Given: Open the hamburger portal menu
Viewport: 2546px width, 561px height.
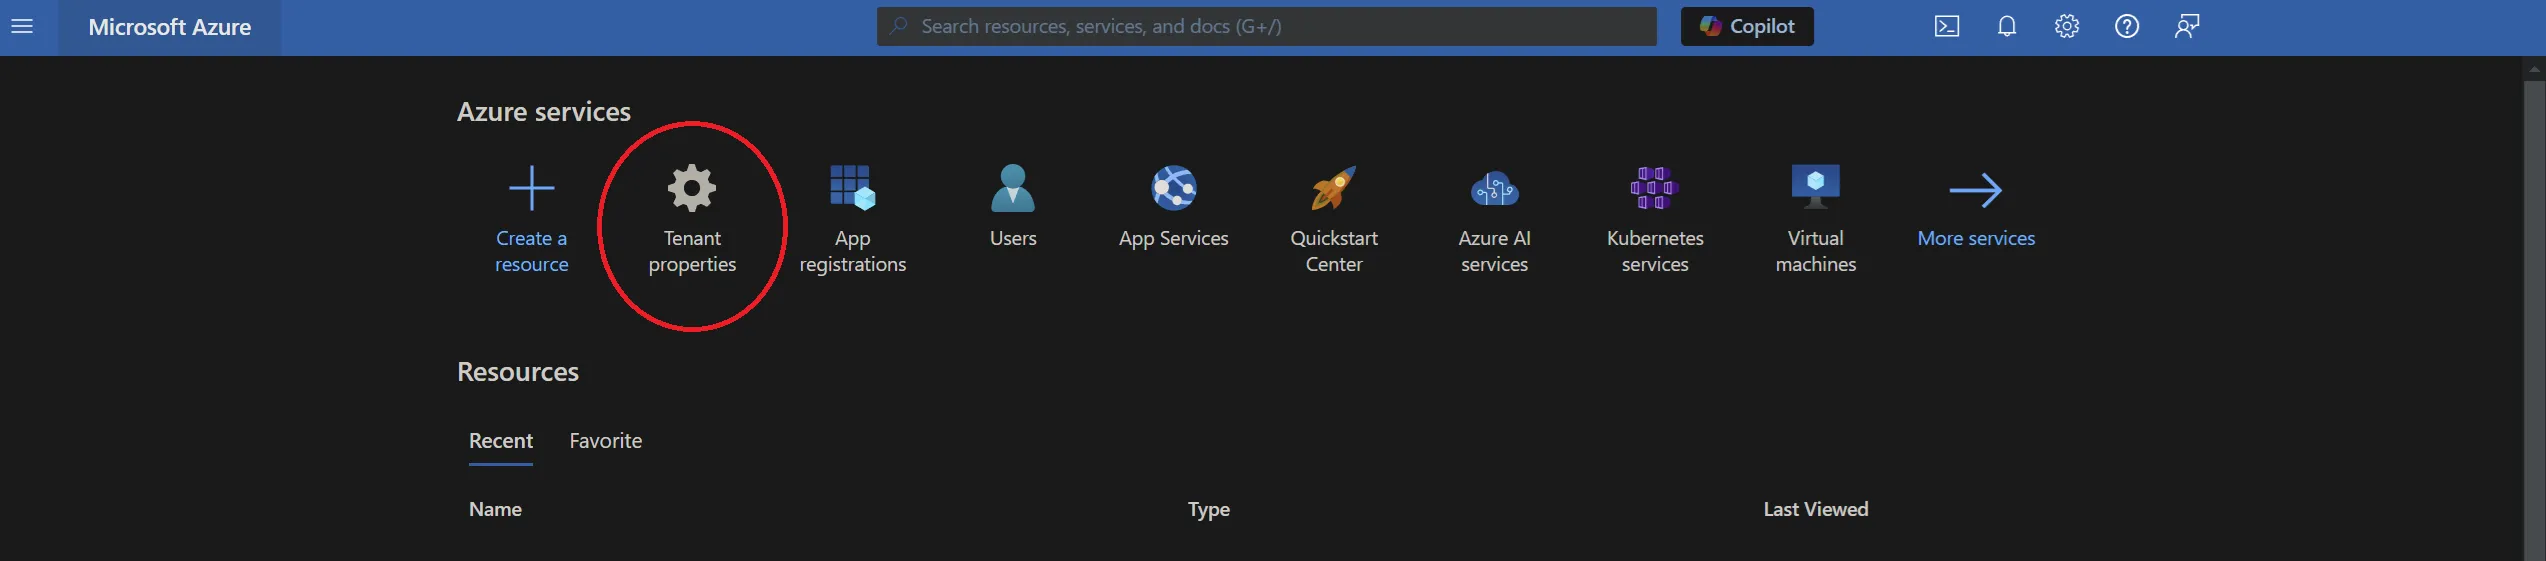Looking at the screenshot, I should click(x=22, y=27).
